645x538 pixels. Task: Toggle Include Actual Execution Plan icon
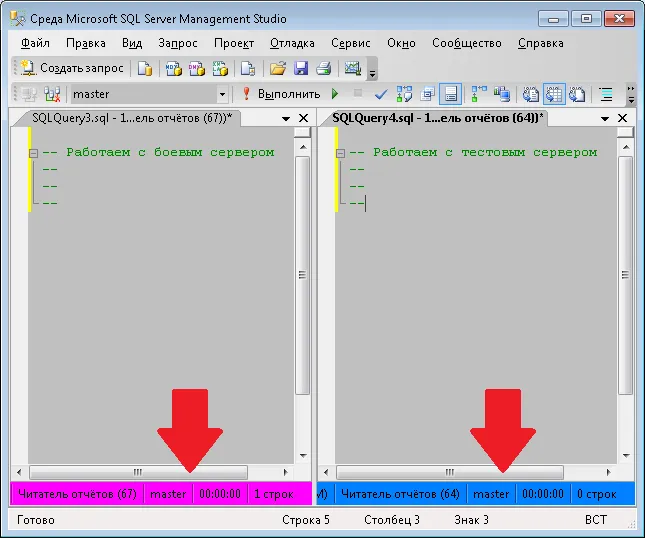pyautogui.click(x=479, y=94)
